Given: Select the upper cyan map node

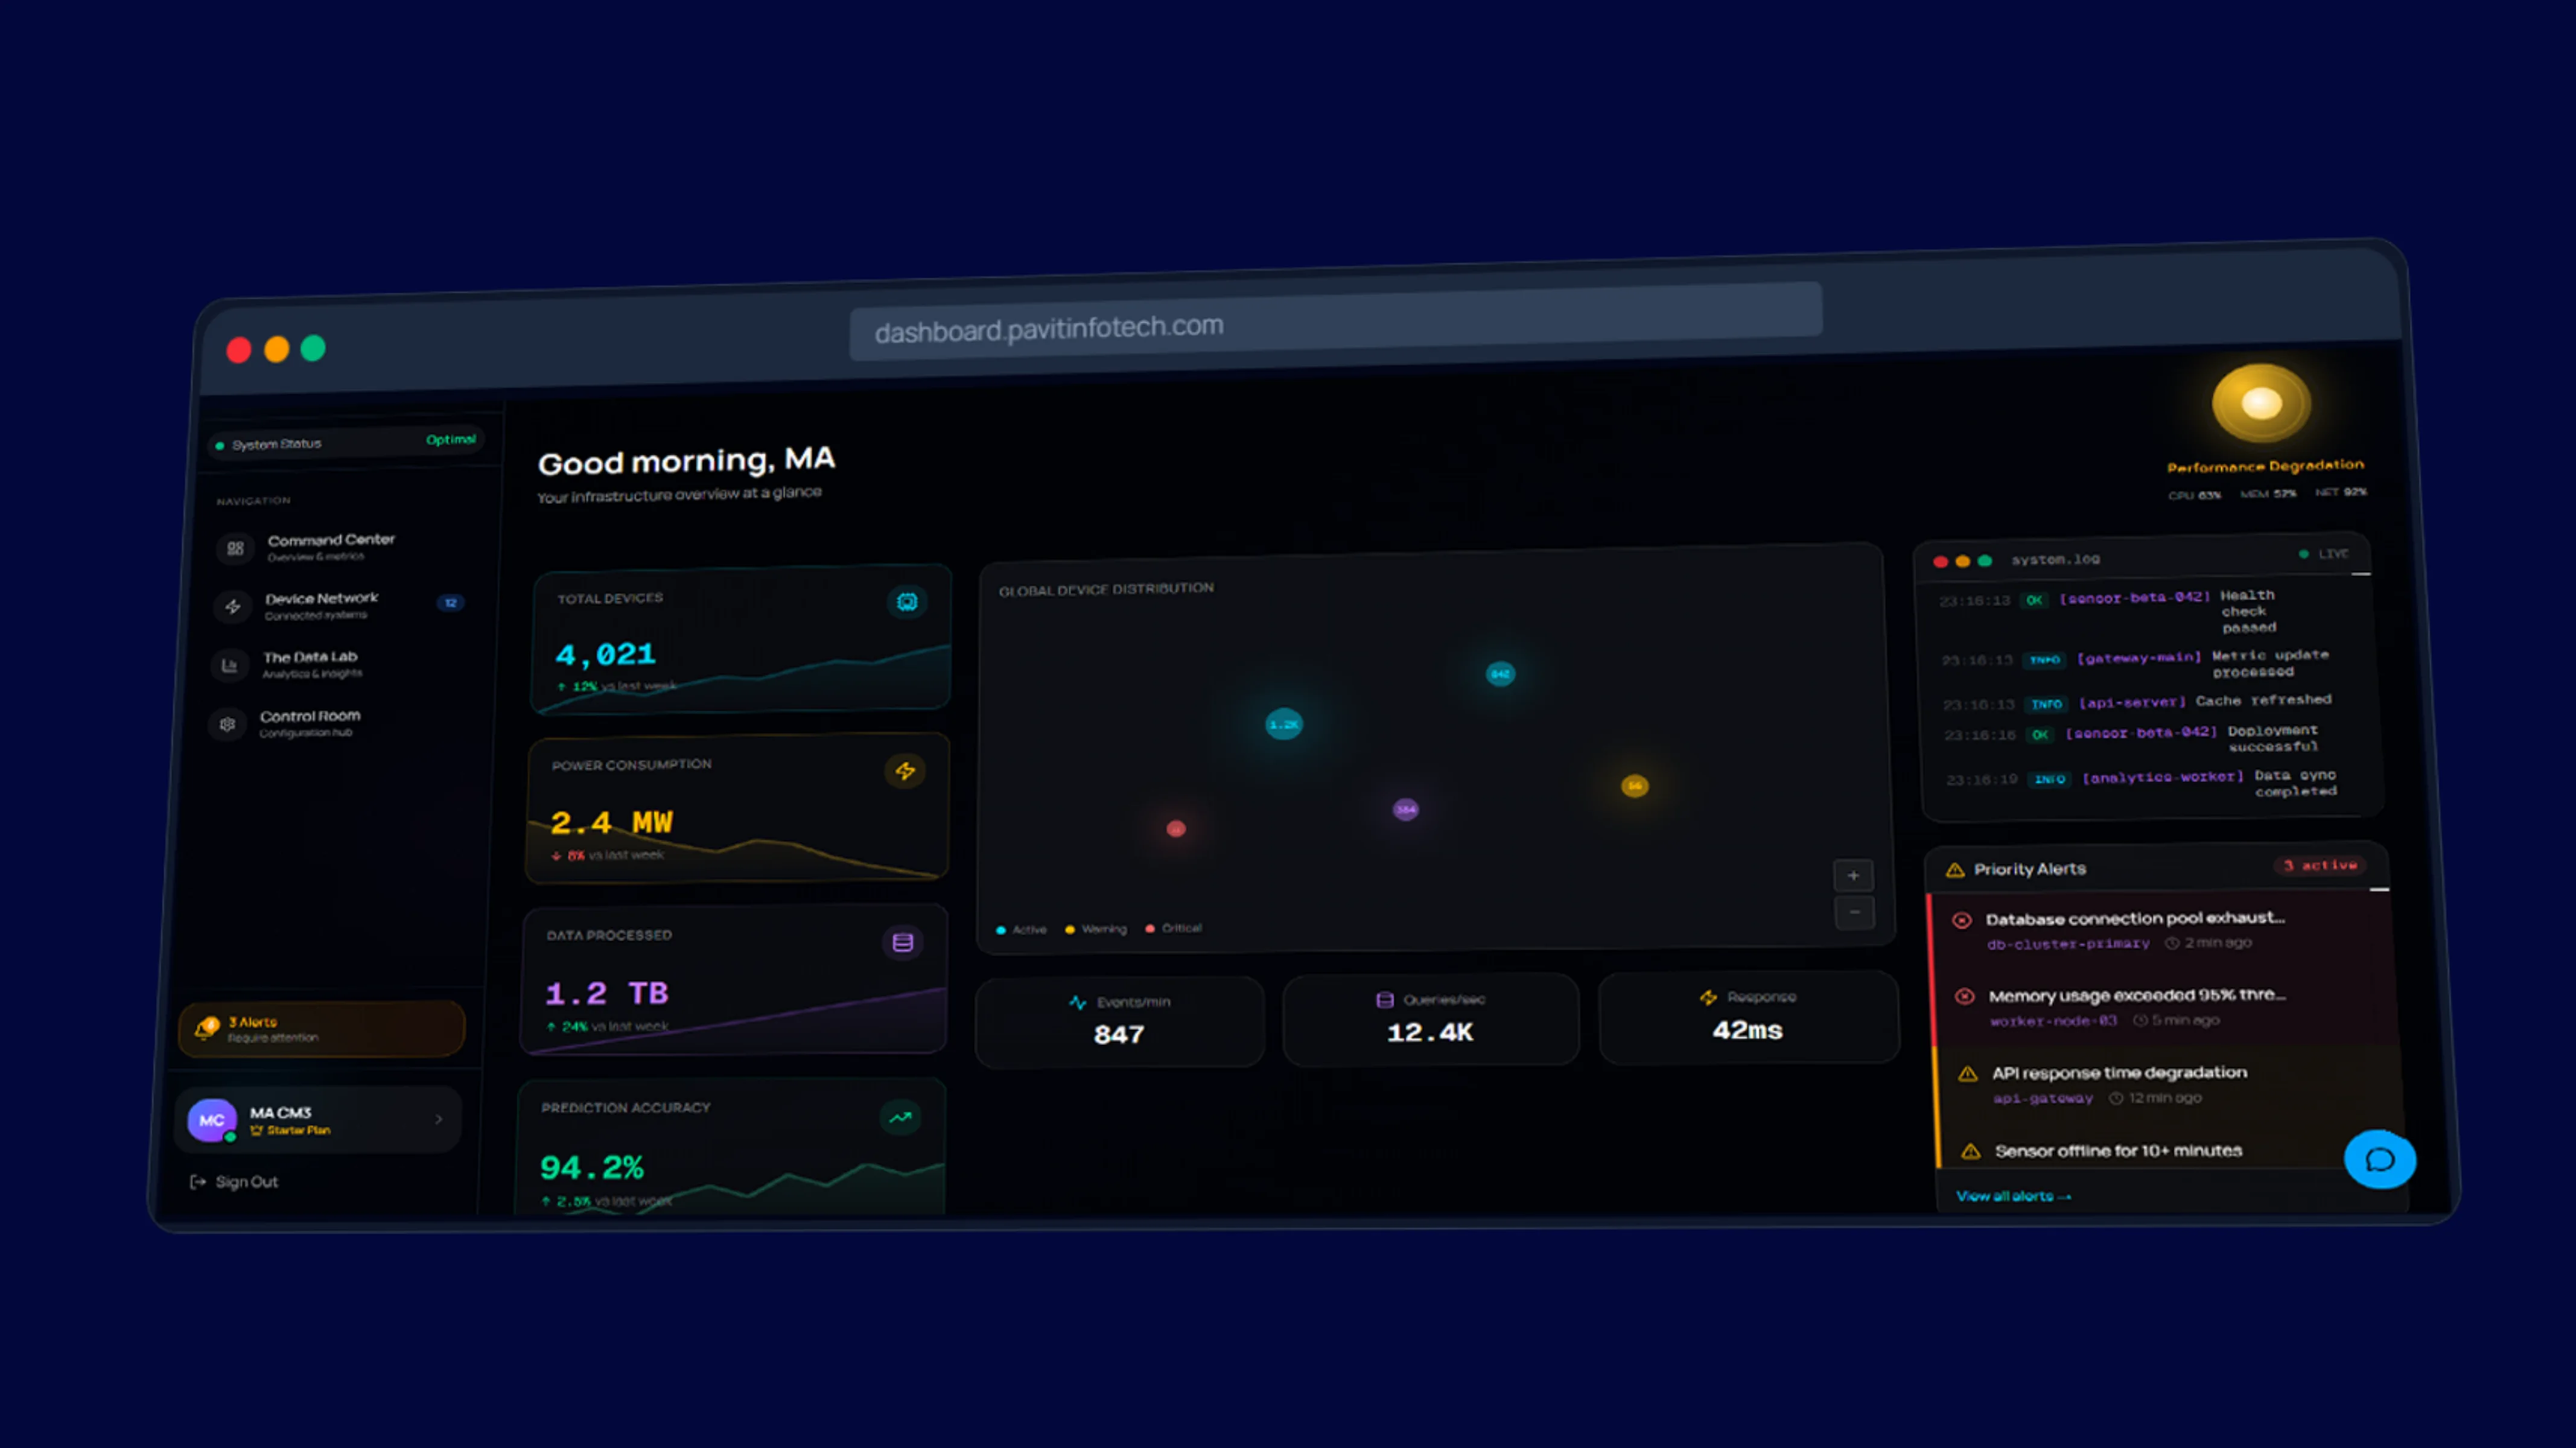Looking at the screenshot, I should coord(1500,674).
